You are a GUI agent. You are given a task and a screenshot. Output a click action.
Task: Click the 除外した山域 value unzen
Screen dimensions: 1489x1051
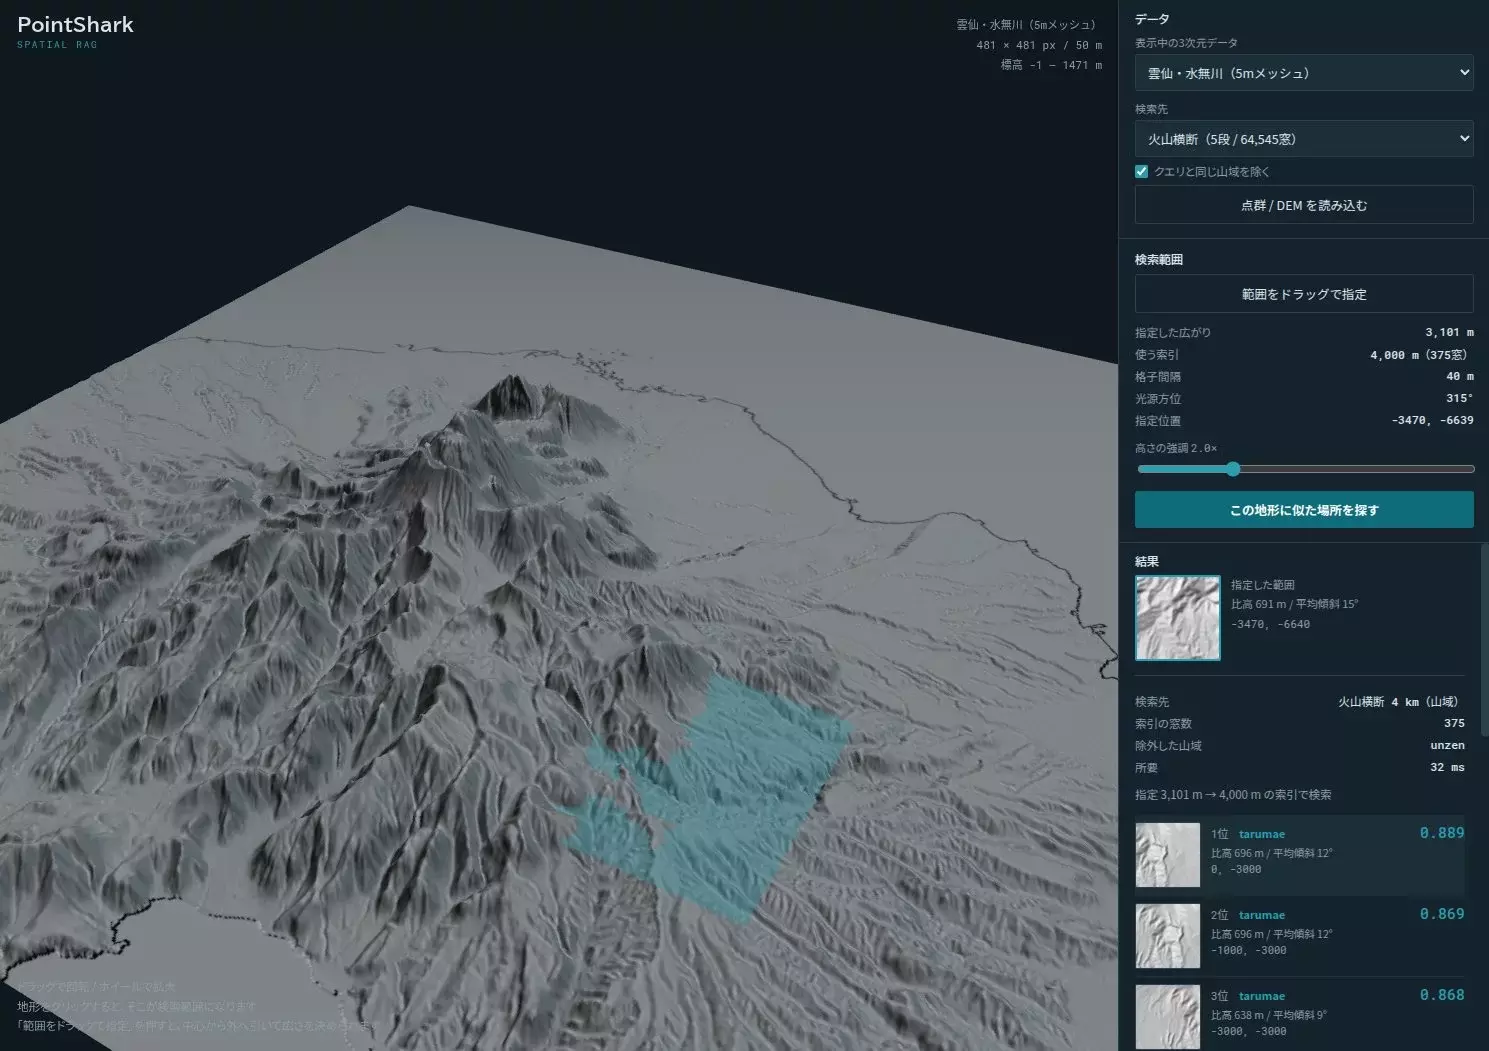(1447, 746)
